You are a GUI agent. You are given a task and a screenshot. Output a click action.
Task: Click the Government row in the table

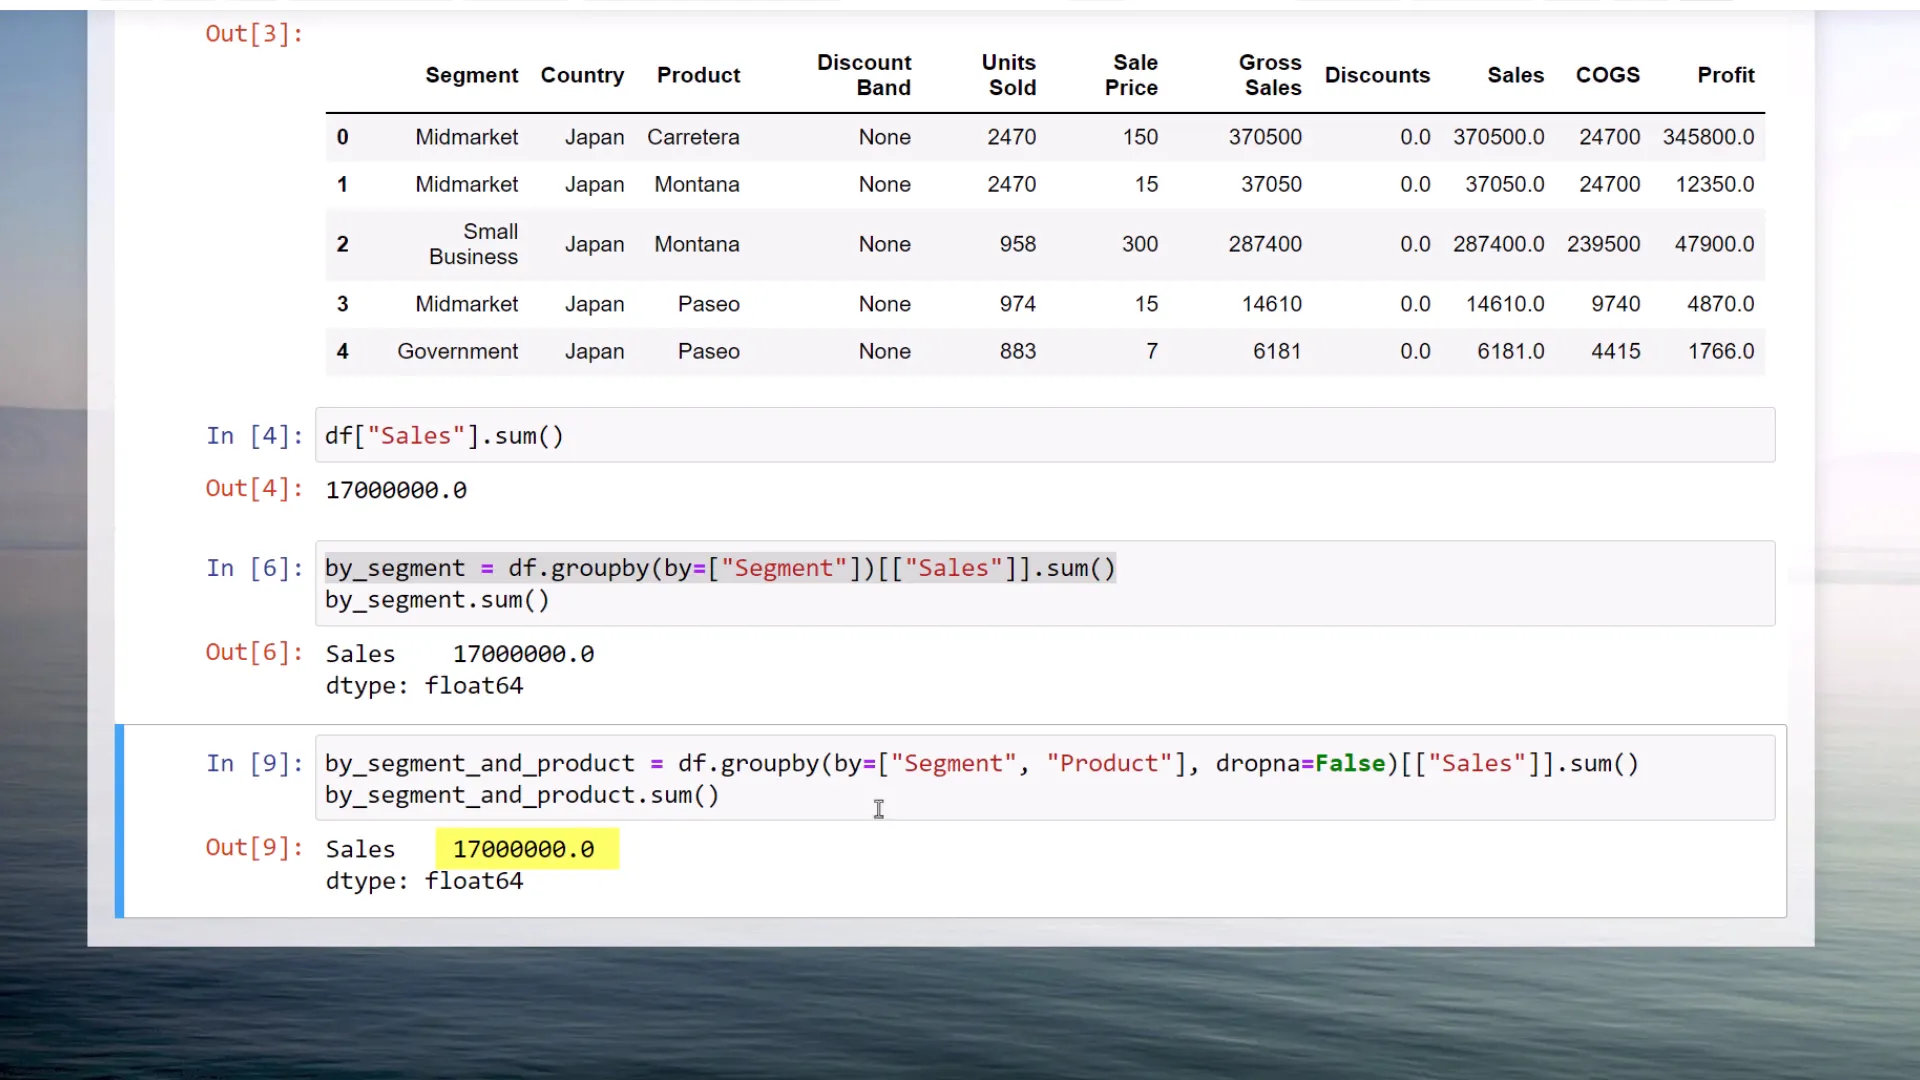(458, 351)
